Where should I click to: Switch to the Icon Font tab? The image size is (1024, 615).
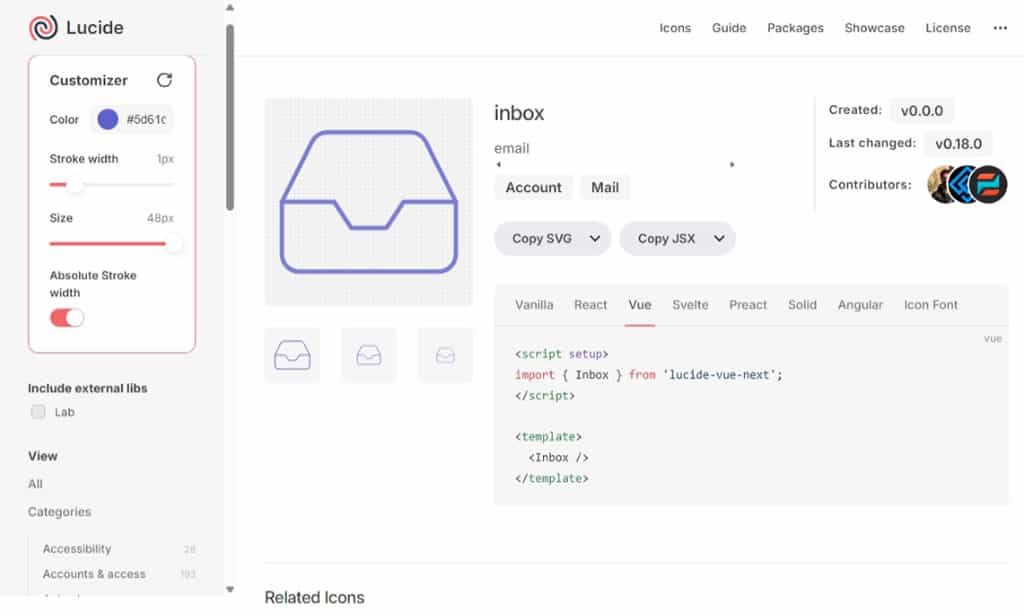[x=931, y=305]
